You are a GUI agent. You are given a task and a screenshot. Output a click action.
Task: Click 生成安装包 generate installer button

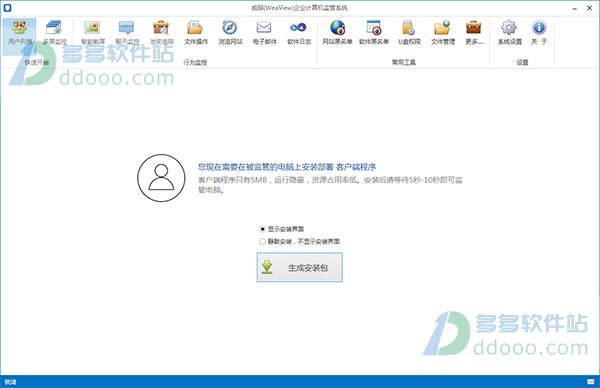click(x=300, y=267)
